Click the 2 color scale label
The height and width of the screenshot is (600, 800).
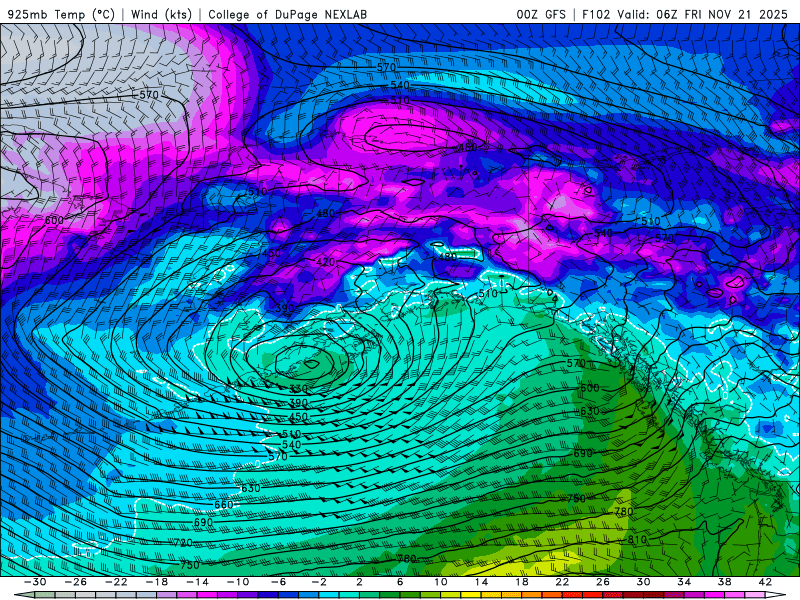coord(359,582)
